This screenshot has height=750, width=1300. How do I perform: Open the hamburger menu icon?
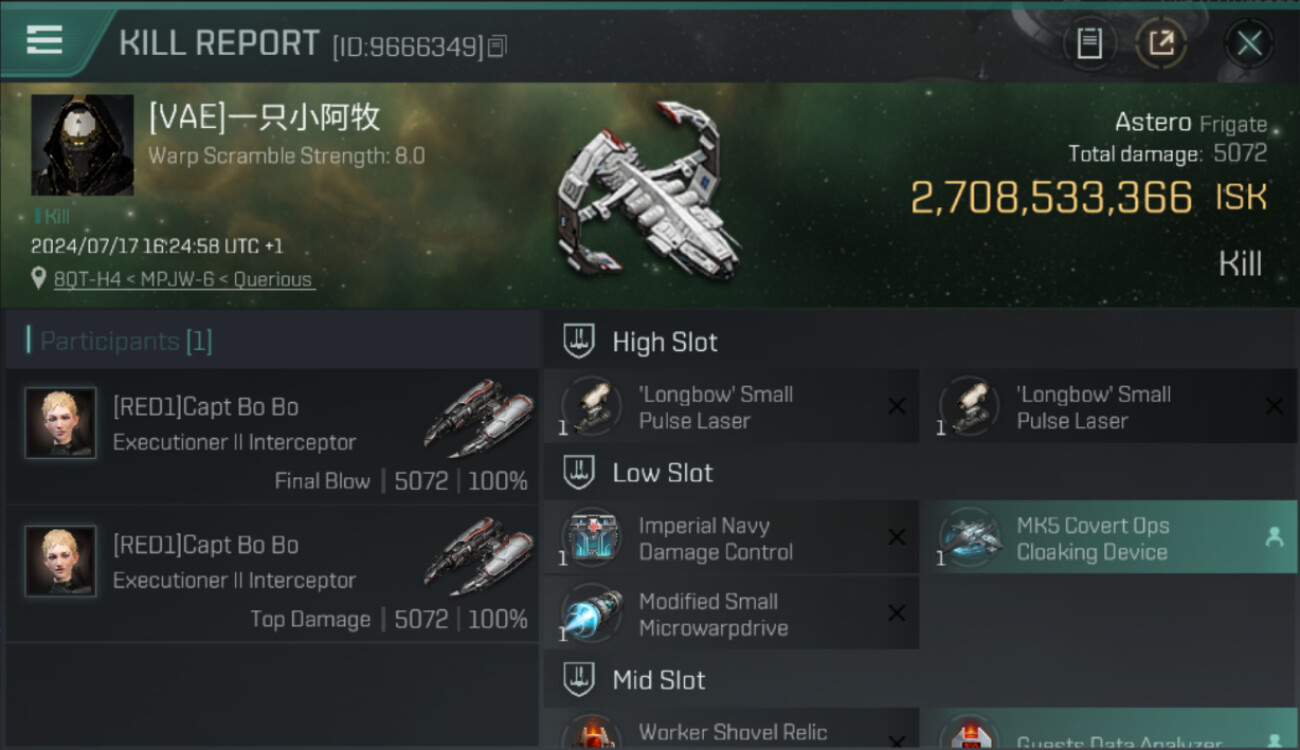pos(44,41)
